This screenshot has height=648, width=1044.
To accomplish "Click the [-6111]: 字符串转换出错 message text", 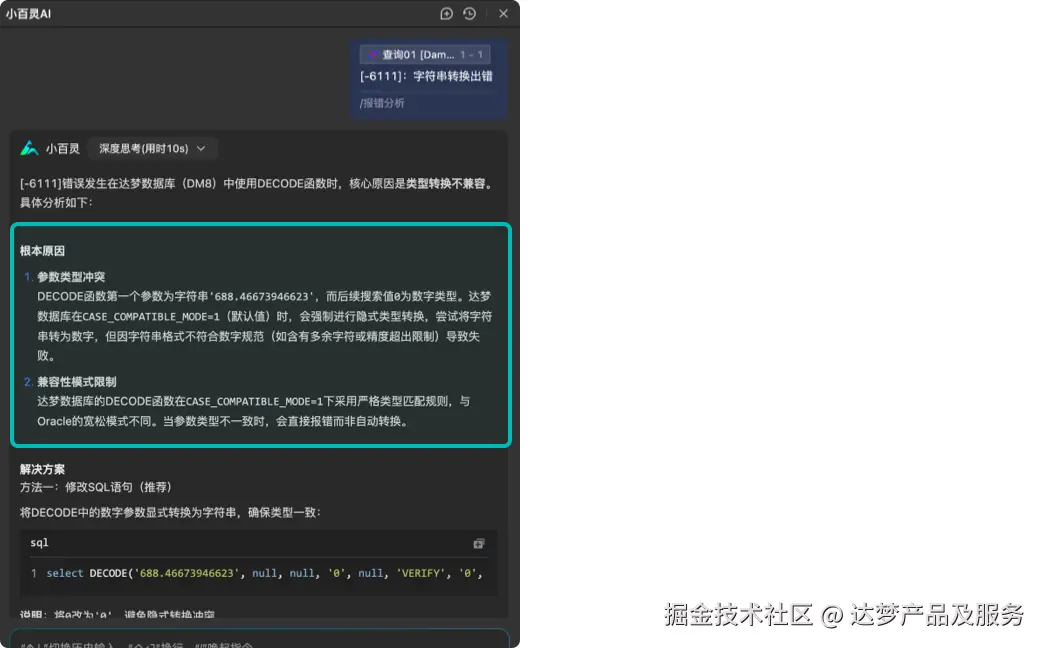I will [x=426, y=76].
